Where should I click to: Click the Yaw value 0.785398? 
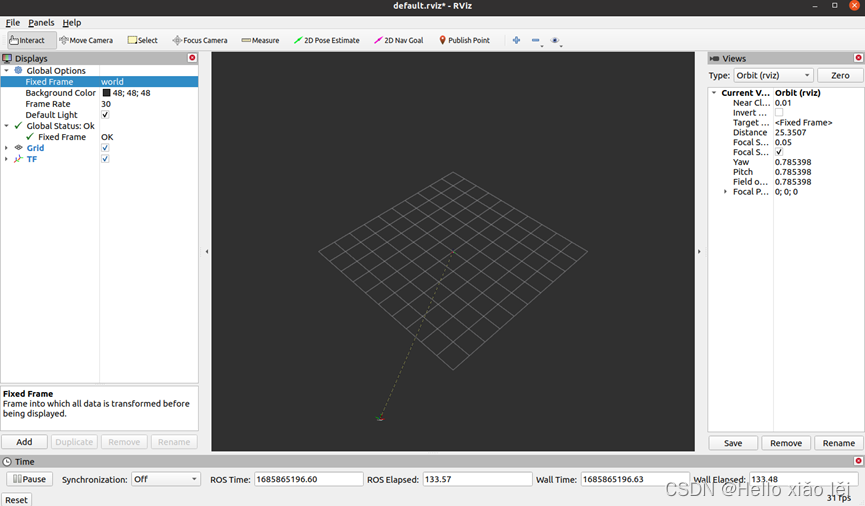[x=793, y=162]
